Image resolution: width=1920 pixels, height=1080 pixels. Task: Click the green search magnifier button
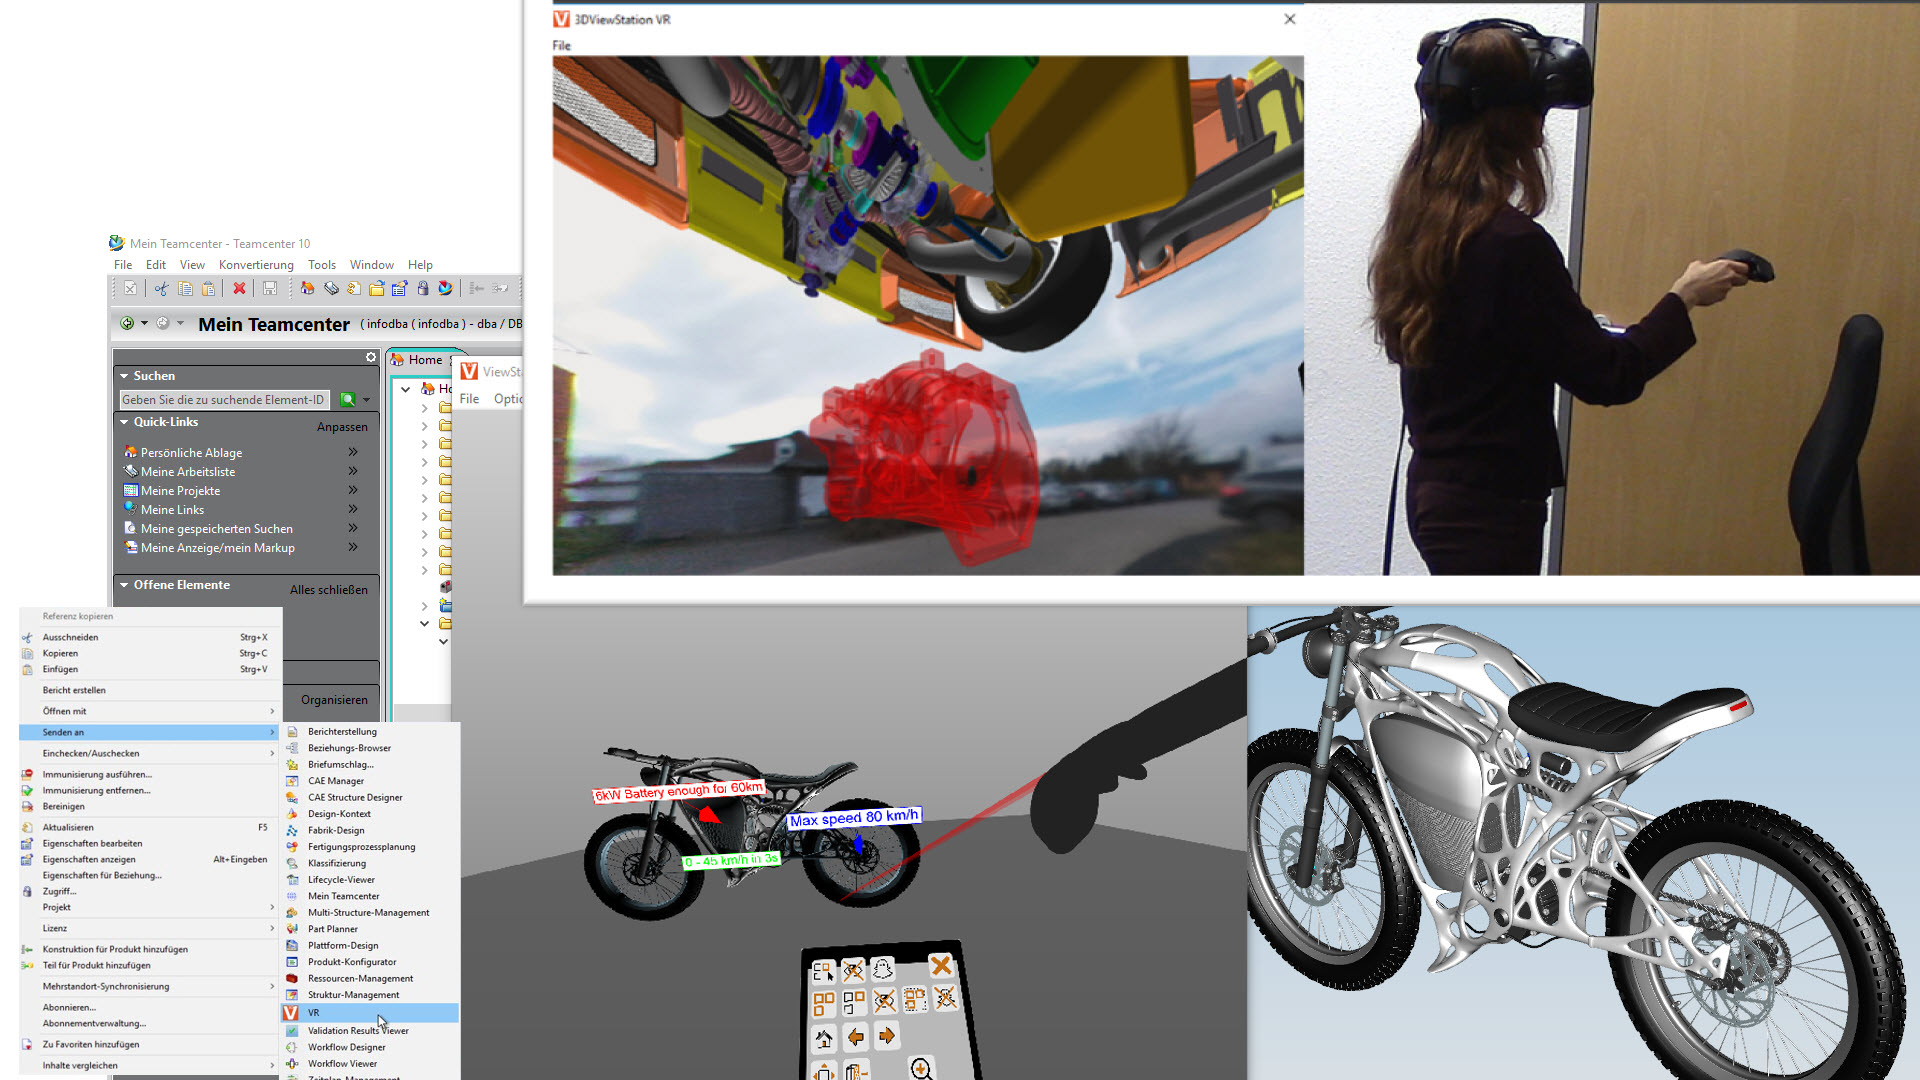point(348,400)
